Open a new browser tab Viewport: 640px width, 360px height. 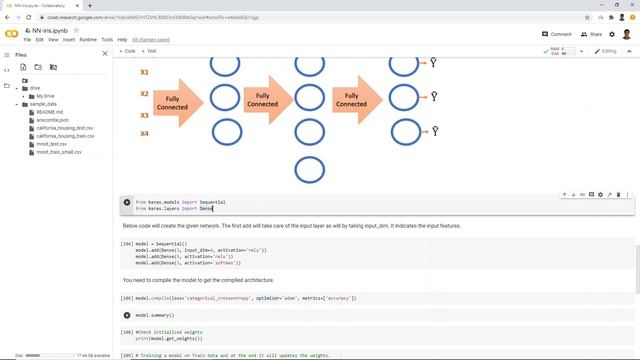click(x=90, y=5)
